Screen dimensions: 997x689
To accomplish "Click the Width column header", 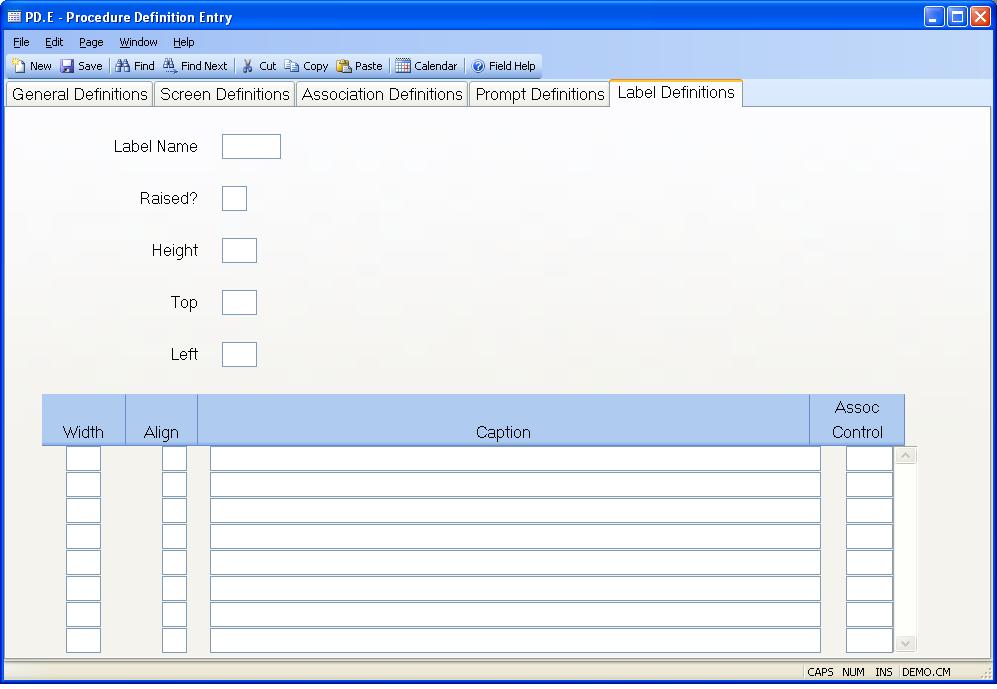I will pos(83,420).
